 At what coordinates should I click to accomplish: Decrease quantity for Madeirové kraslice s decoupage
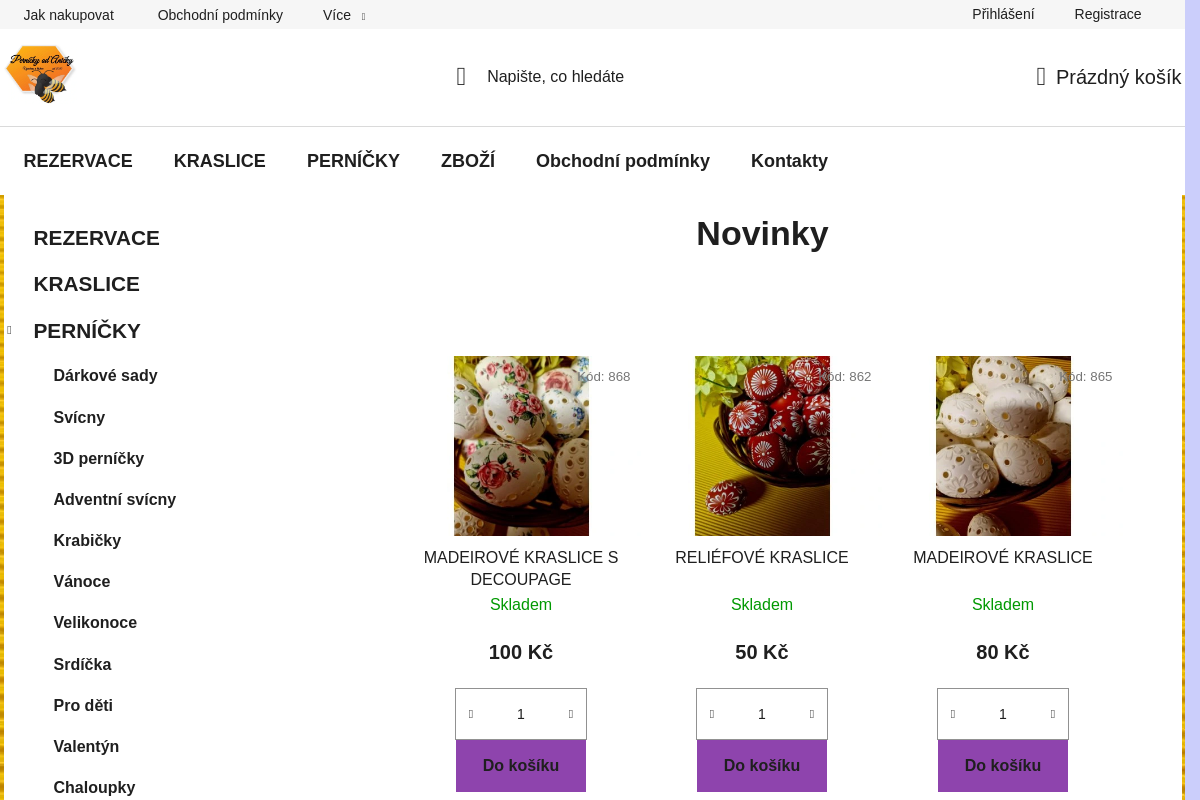tap(471, 714)
